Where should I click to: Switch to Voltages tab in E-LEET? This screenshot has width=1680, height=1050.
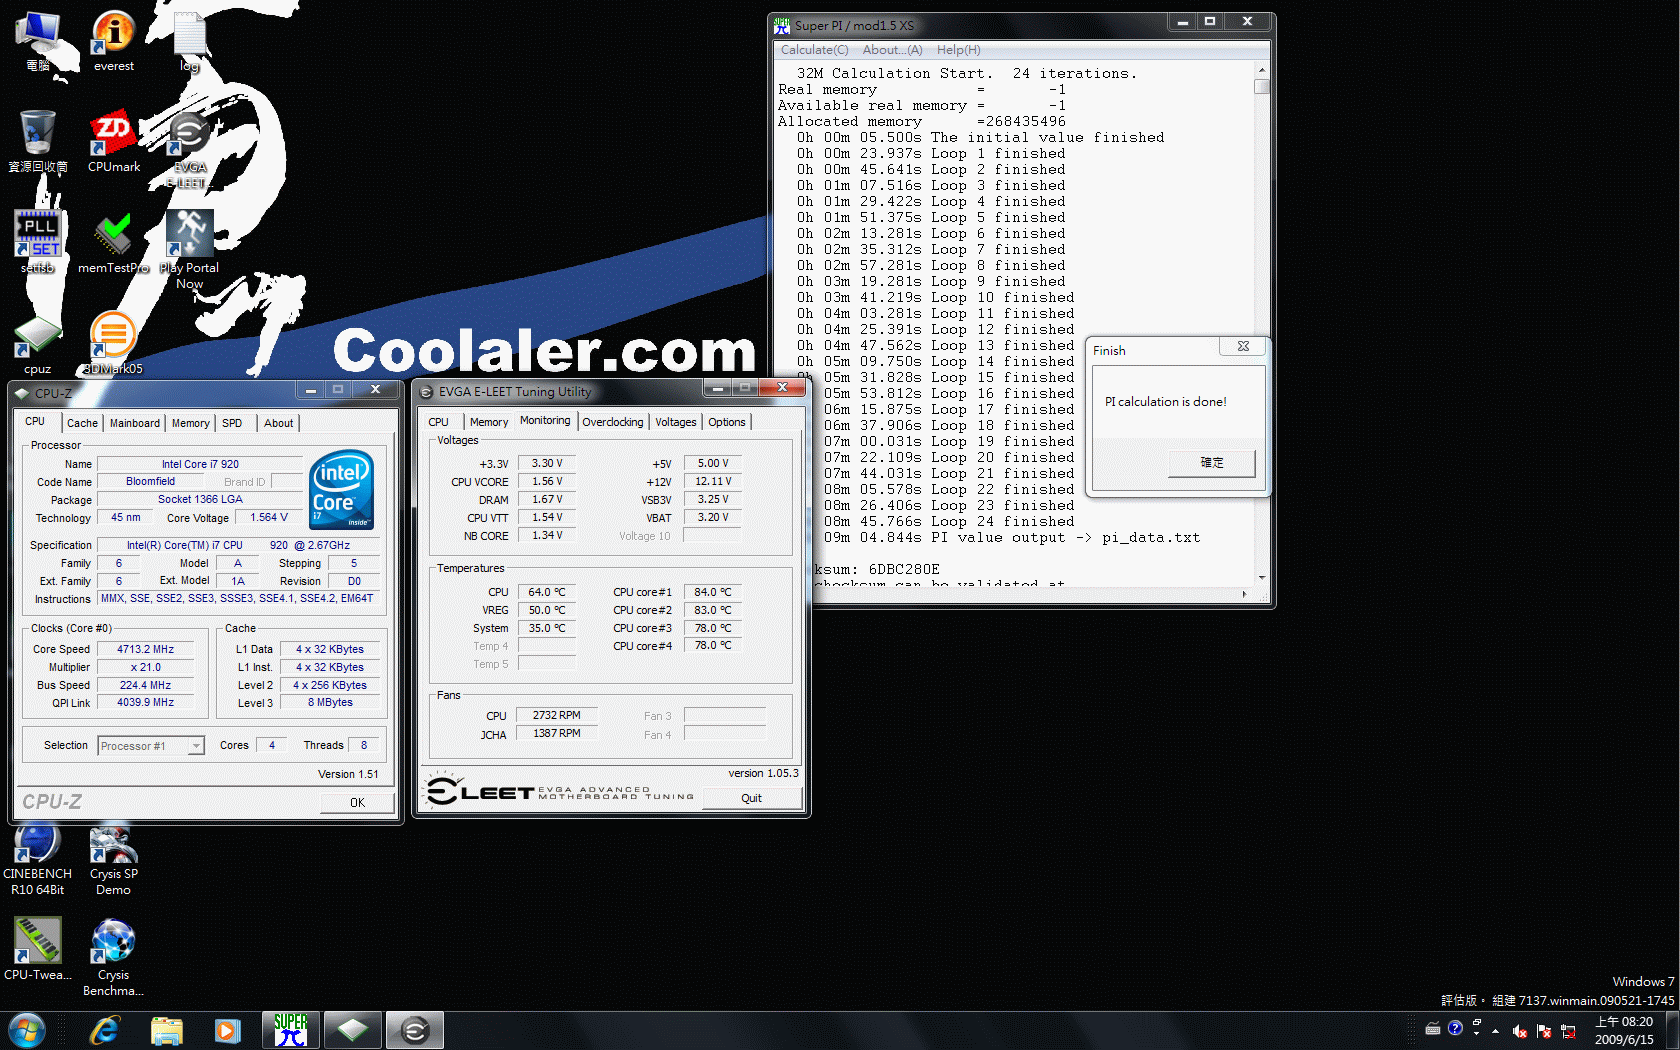coord(676,422)
